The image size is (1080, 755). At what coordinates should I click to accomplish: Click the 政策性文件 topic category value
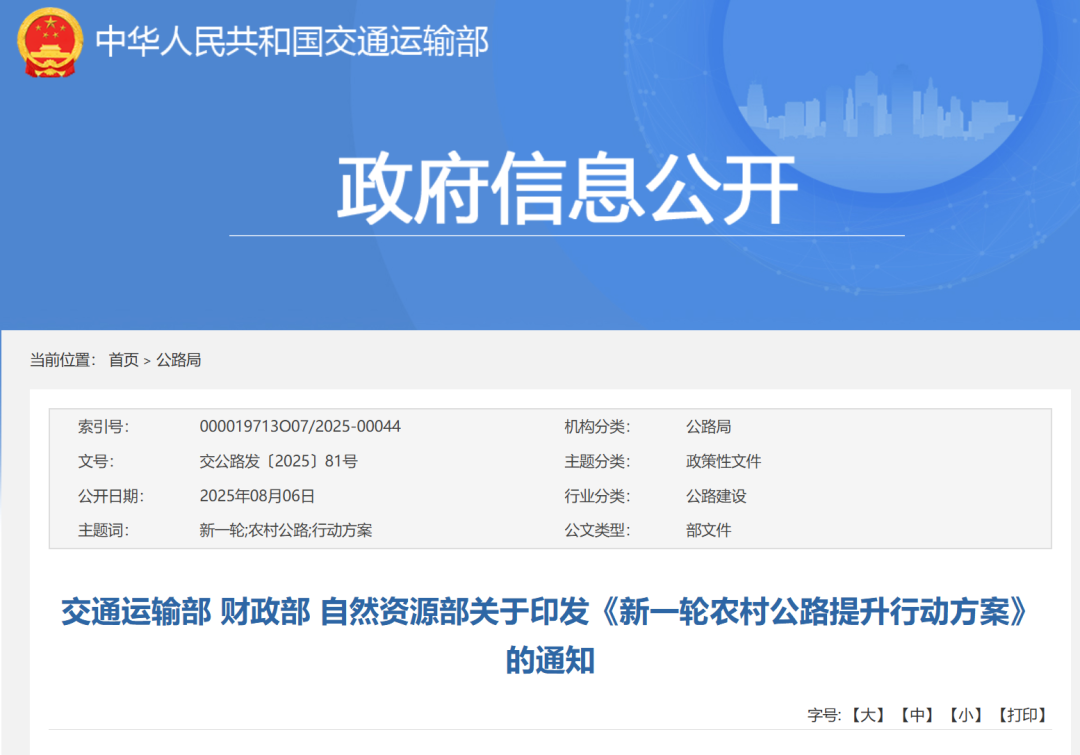coord(723,461)
